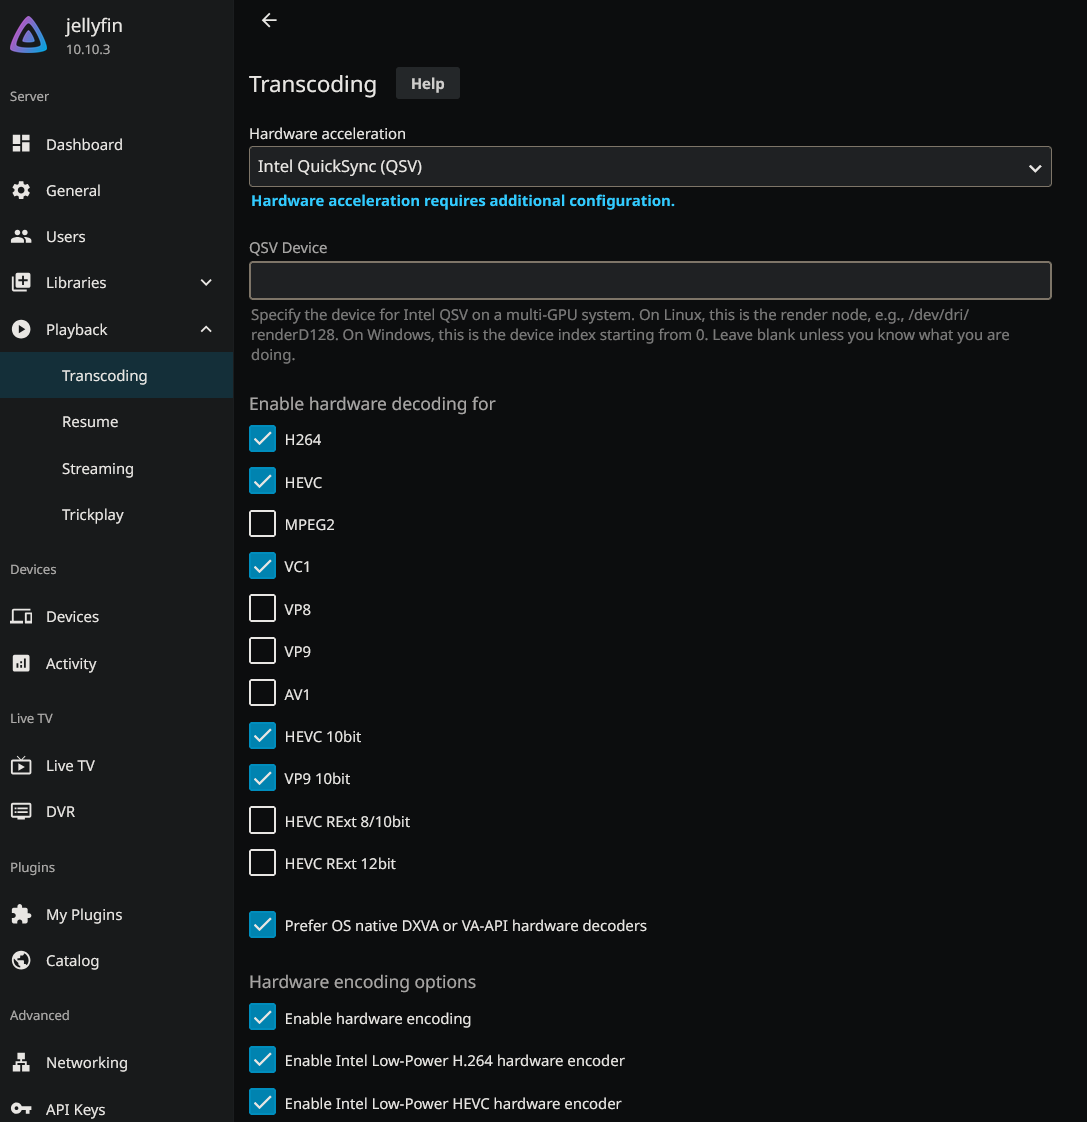Uncheck the HEVC 10bit checkbox
1087x1122 pixels.
point(262,736)
